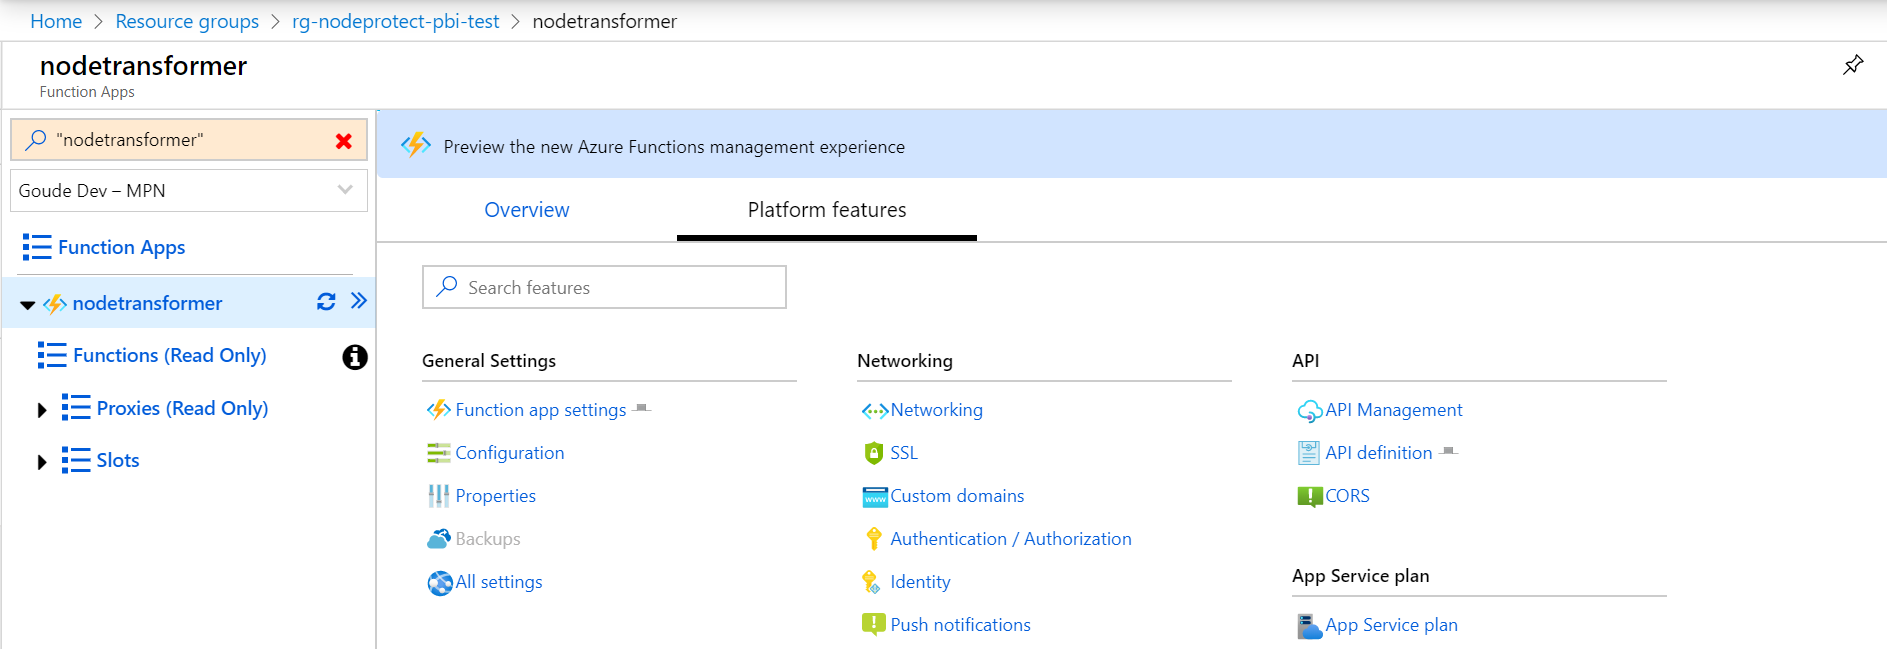This screenshot has width=1887, height=649.
Task: Open the Properties link
Action: coord(496,496)
